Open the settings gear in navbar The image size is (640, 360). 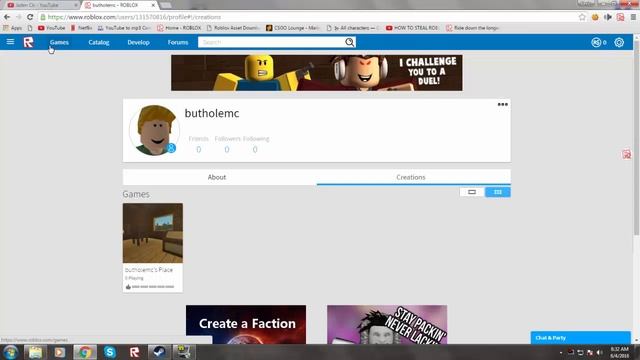pos(619,42)
